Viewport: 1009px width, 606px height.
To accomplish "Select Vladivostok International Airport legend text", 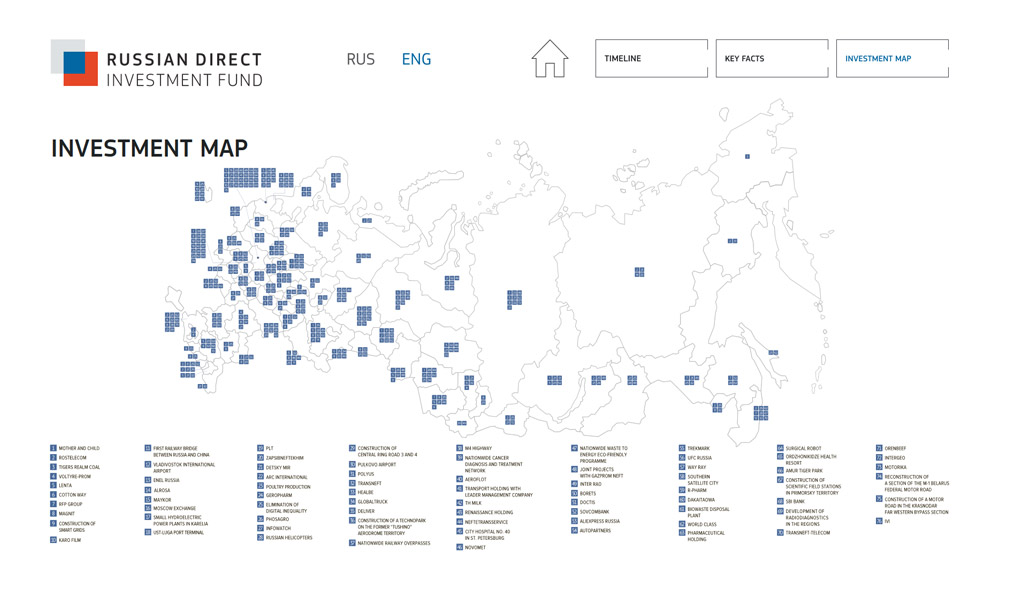I will [x=184, y=467].
